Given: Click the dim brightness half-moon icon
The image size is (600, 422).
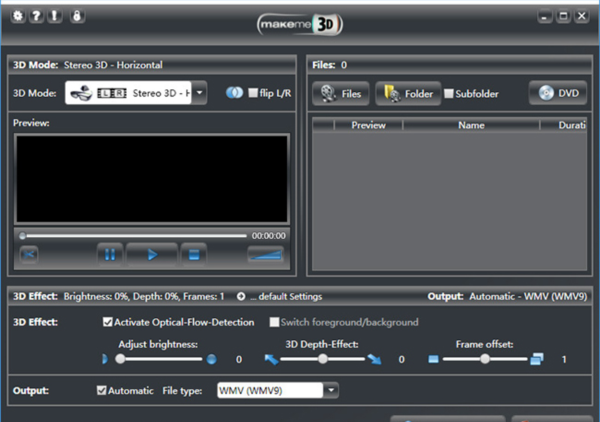Looking at the screenshot, I should [x=105, y=359].
